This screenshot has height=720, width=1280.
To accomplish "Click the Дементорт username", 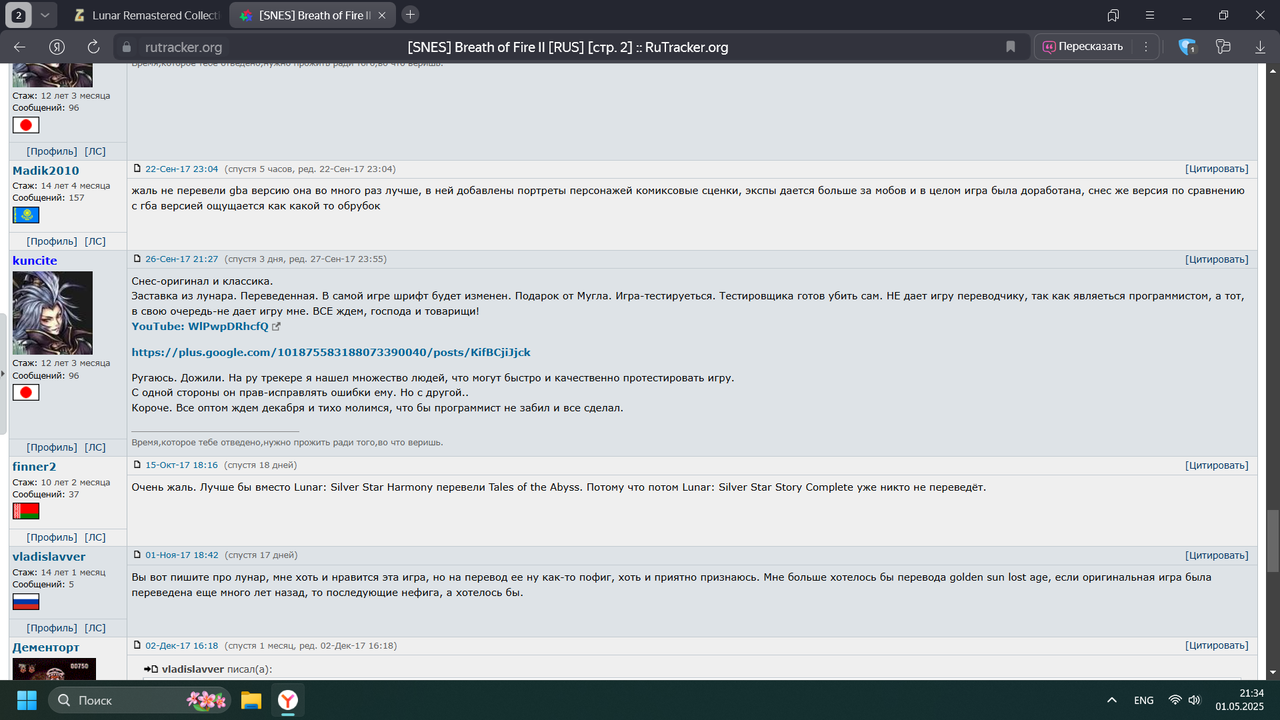I will (x=45, y=648).
